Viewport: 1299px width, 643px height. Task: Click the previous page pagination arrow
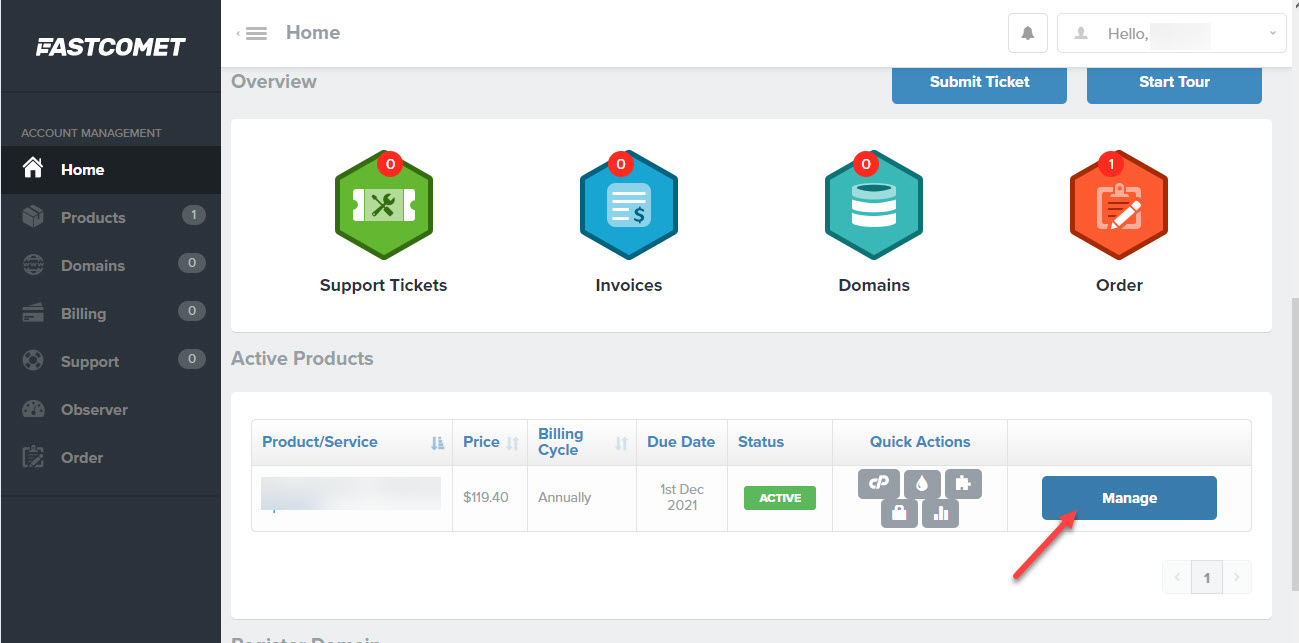click(1177, 578)
